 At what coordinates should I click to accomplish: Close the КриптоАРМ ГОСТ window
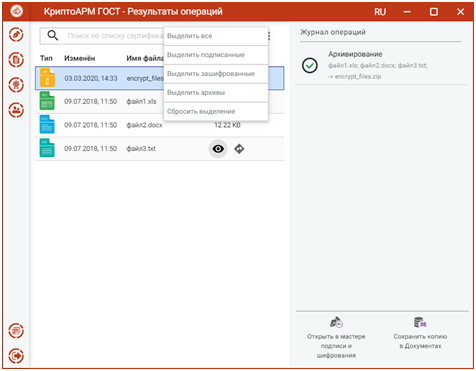(x=460, y=12)
